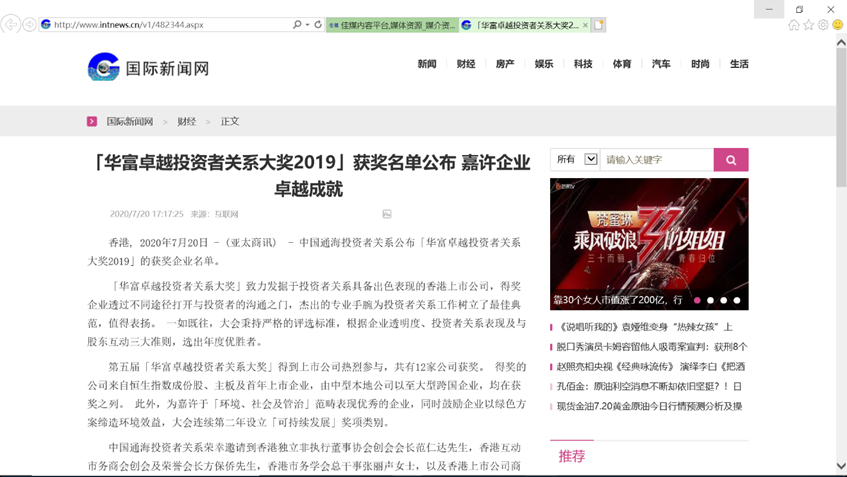
Task: Click the scrollbar up arrow
Action: coord(841,42)
